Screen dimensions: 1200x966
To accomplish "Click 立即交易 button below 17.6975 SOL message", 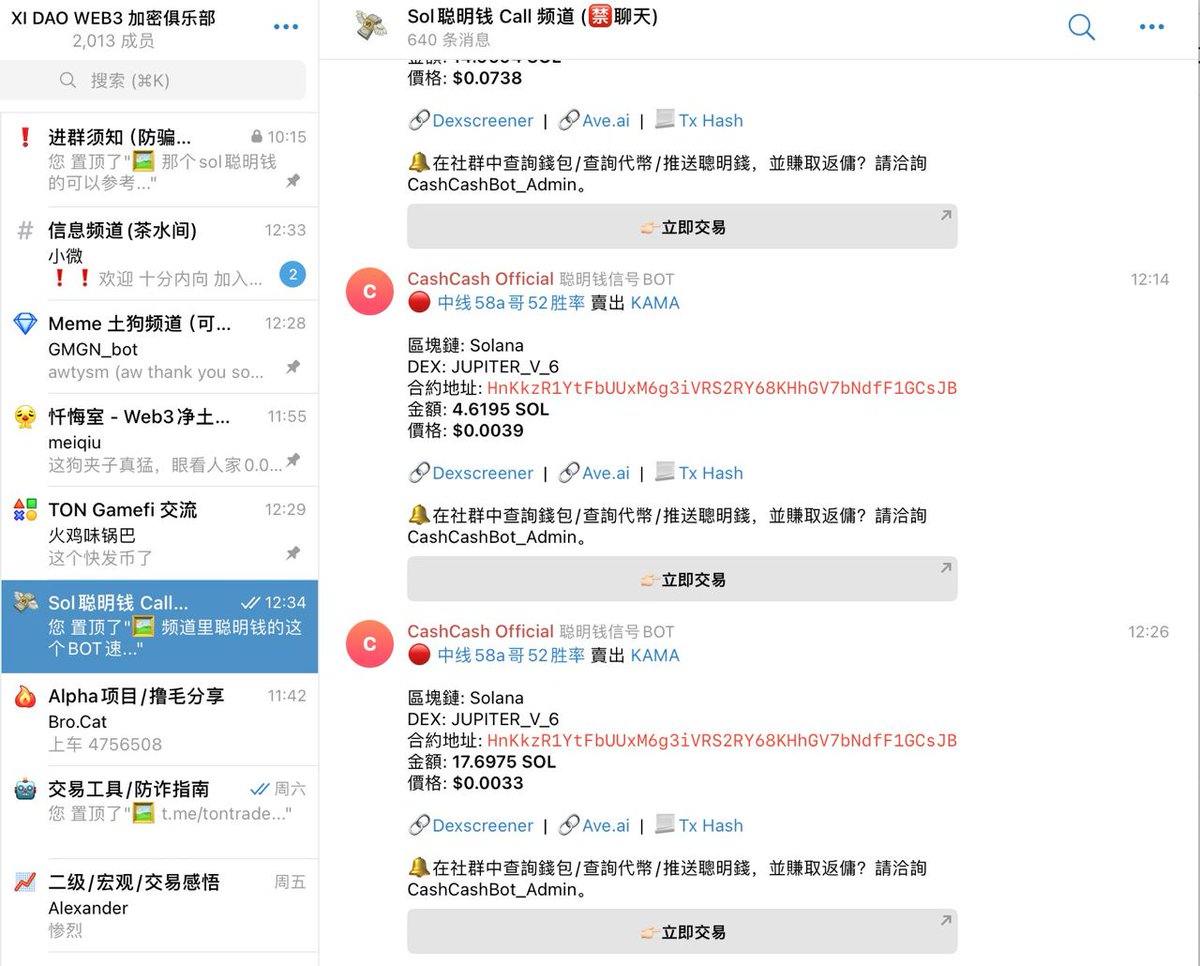I will [x=682, y=931].
